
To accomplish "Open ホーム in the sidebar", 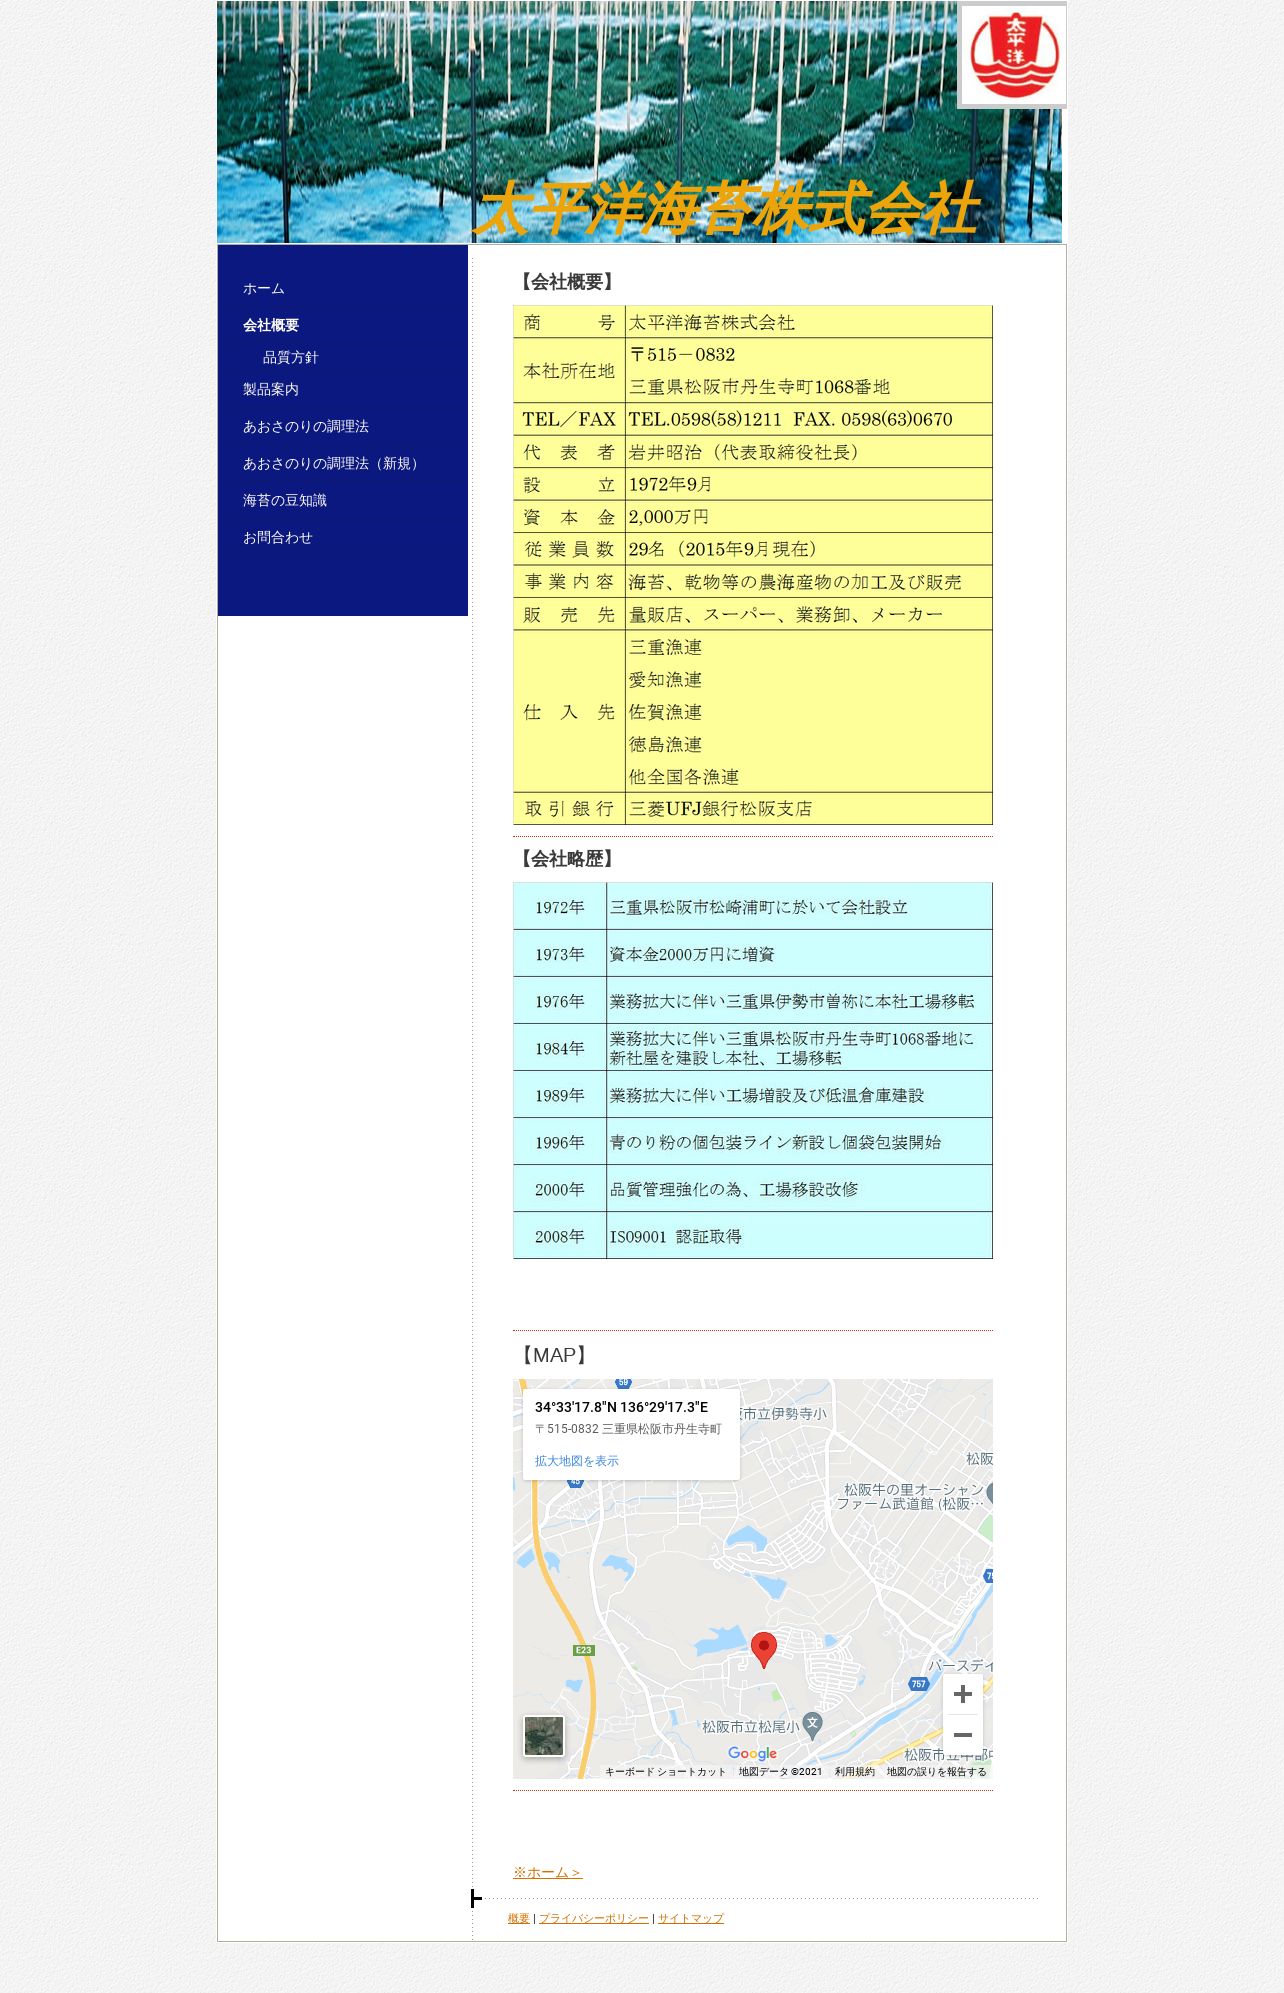I will [264, 289].
